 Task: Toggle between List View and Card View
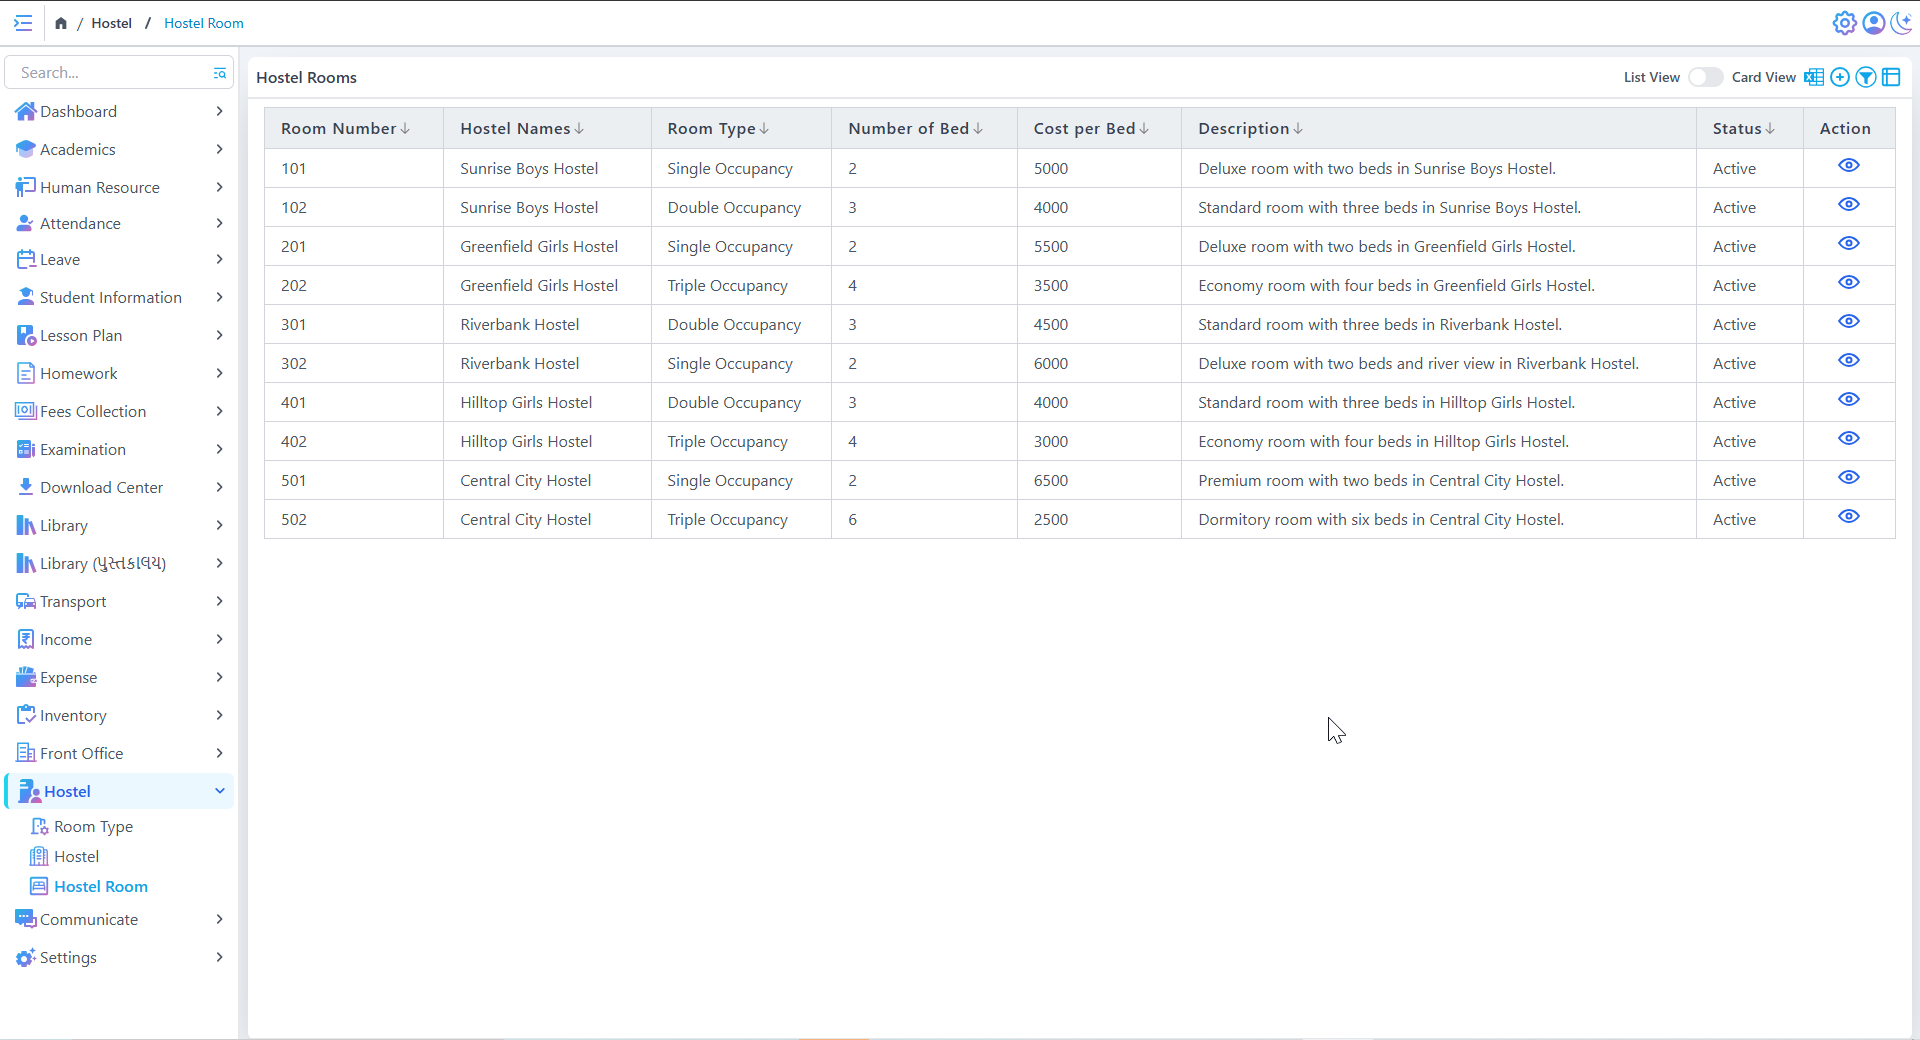[x=1705, y=77]
